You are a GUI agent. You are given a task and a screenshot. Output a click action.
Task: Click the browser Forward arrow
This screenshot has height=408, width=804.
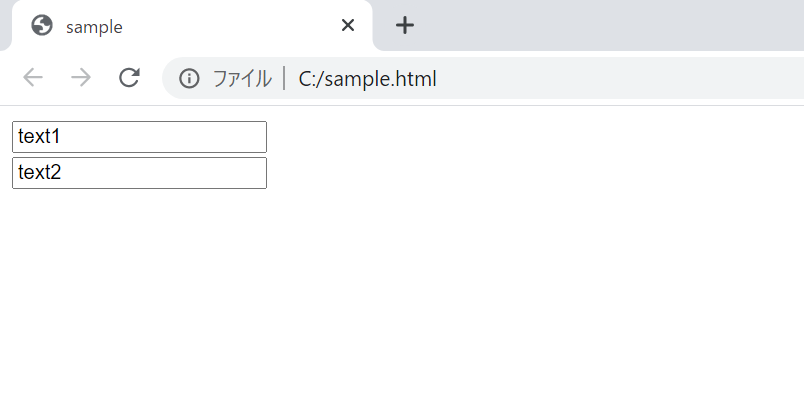81,78
